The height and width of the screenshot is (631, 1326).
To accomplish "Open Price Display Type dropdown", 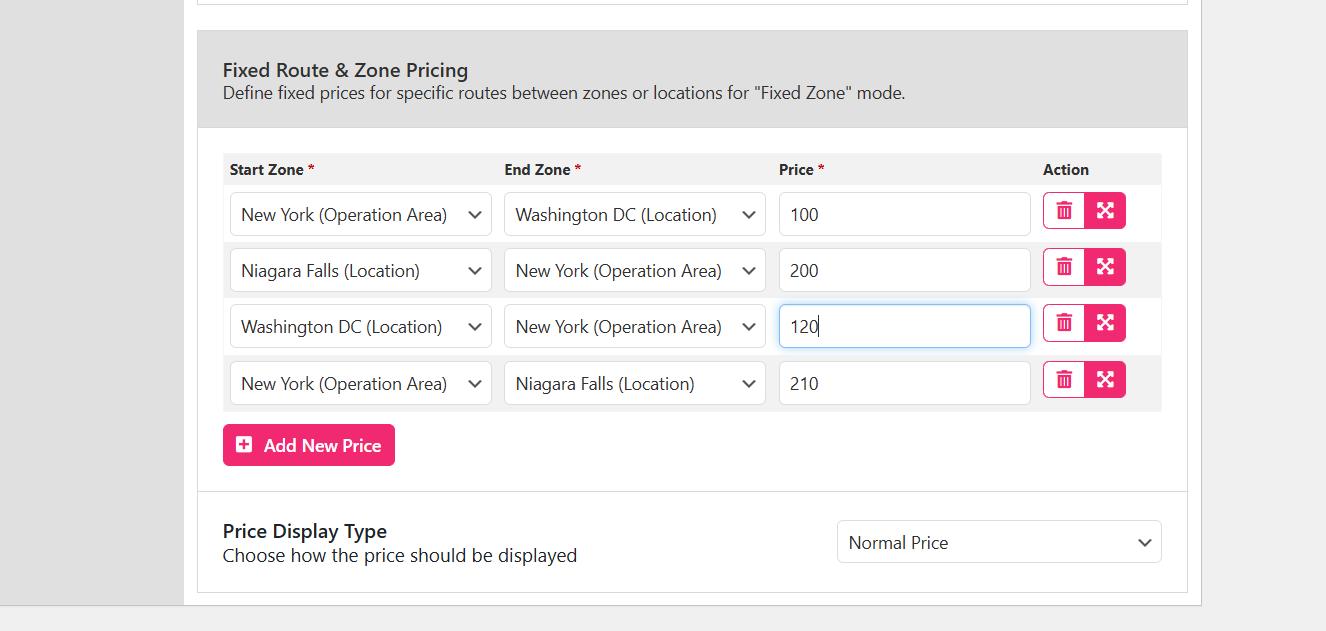I will point(998,542).
